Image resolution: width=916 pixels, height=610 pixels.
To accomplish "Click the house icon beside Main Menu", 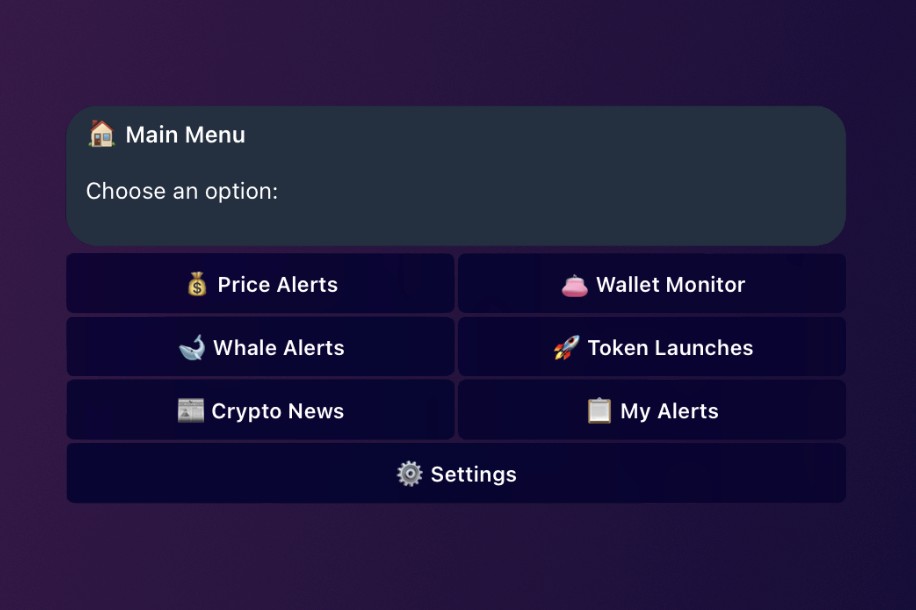I will pyautogui.click(x=101, y=134).
